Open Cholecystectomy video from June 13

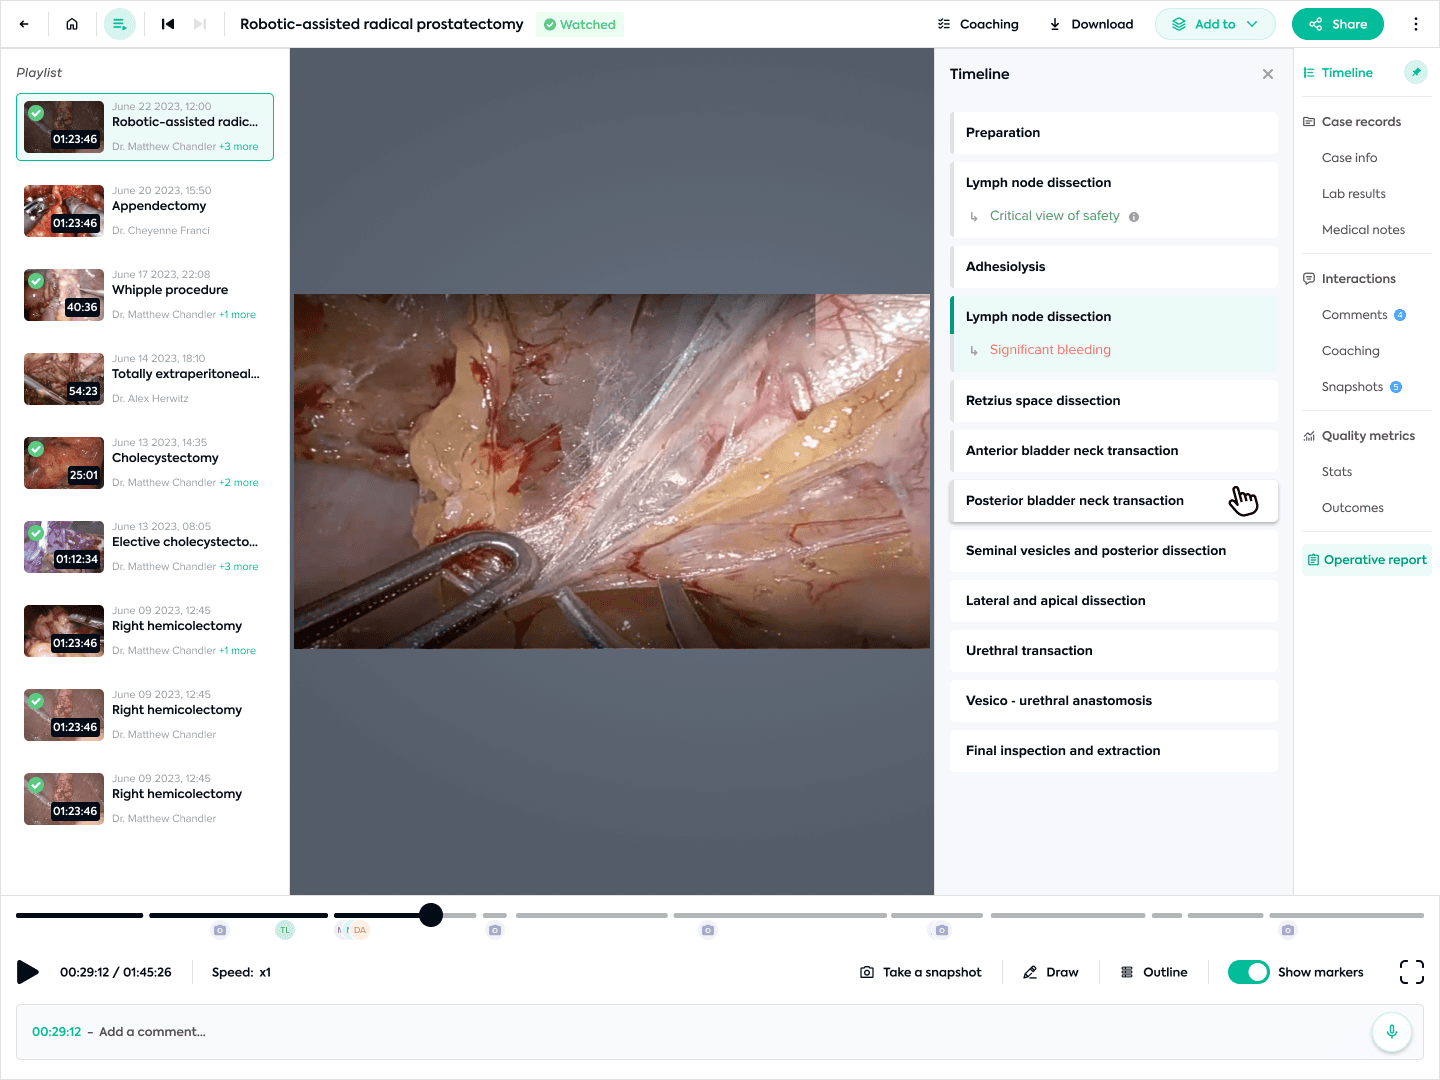point(145,463)
